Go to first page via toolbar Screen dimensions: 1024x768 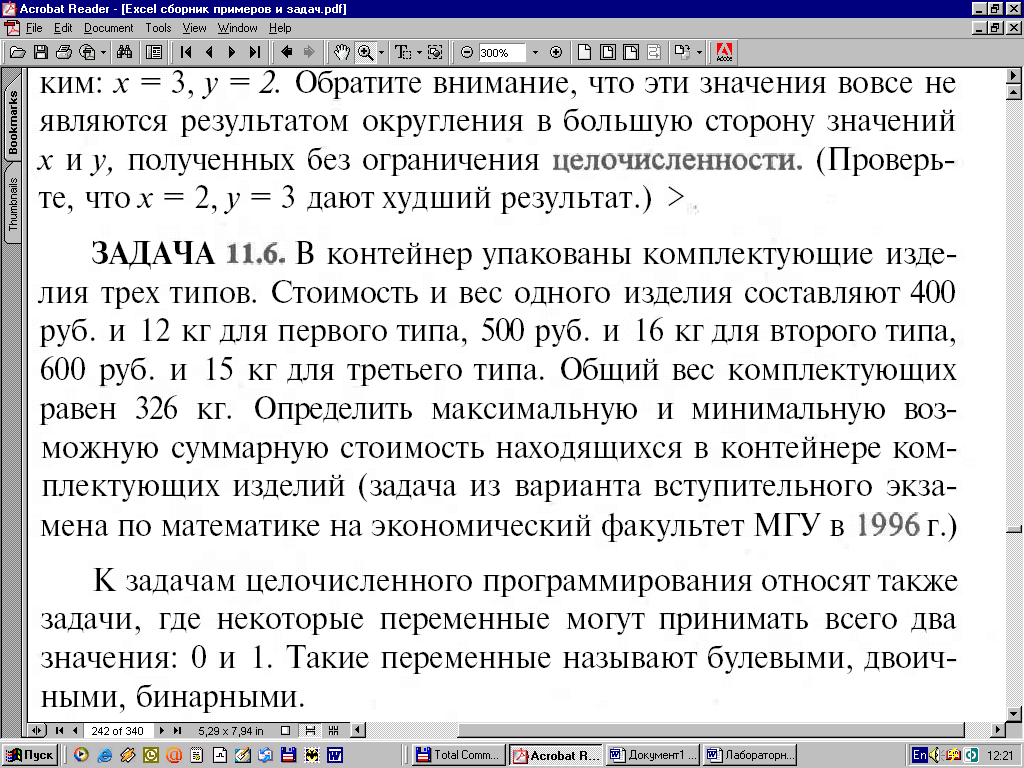tap(185, 52)
